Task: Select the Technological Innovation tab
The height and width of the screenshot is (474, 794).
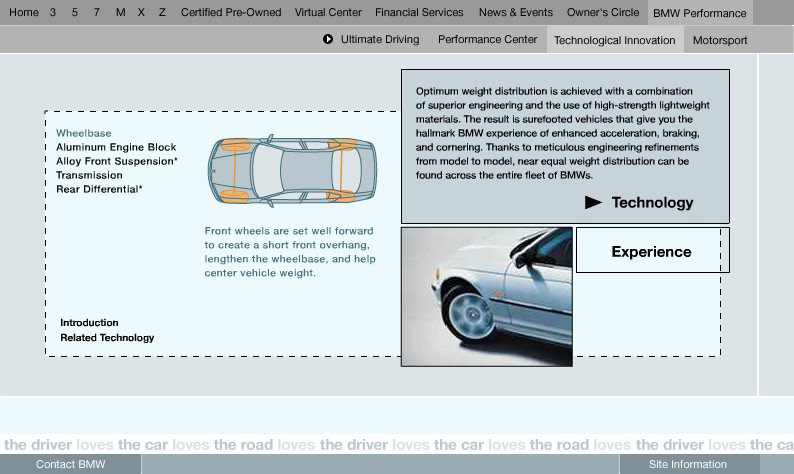Action: [615, 40]
